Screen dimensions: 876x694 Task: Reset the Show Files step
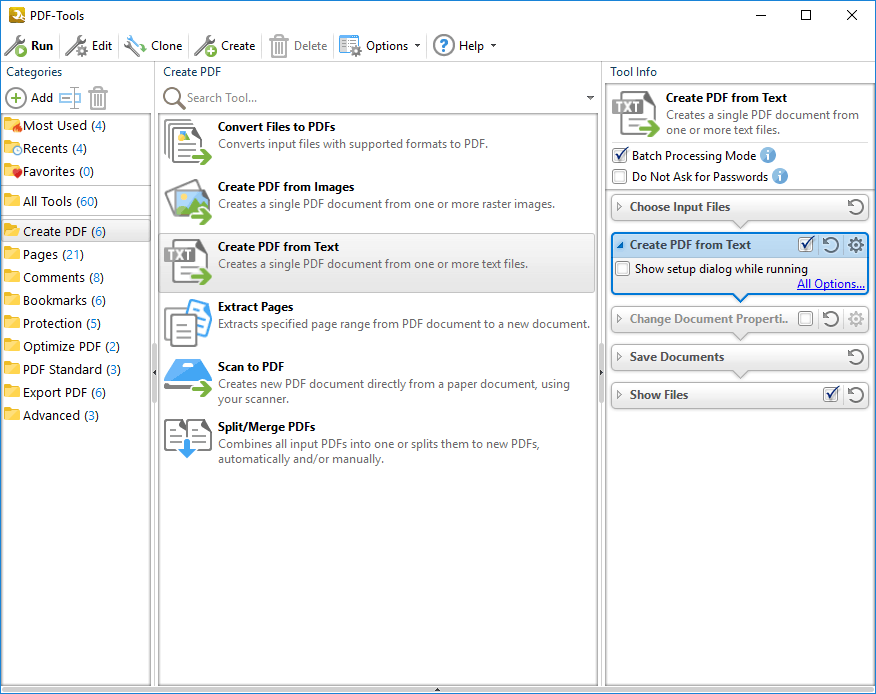(855, 394)
